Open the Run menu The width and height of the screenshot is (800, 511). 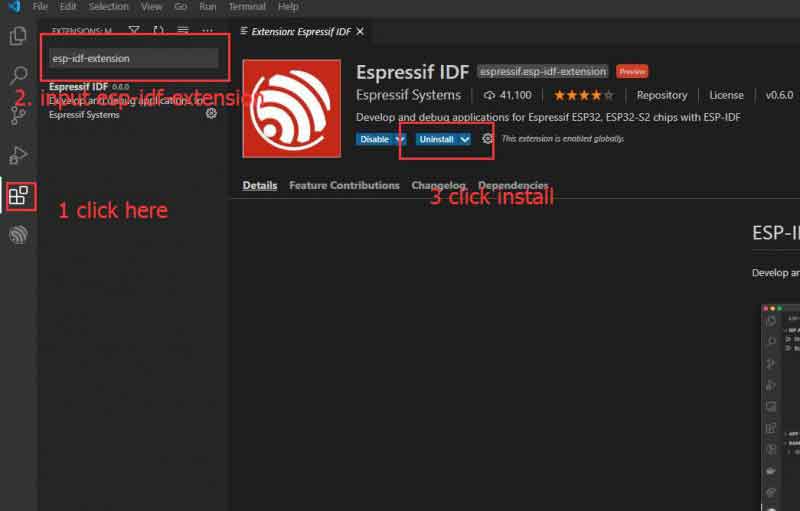pos(208,7)
